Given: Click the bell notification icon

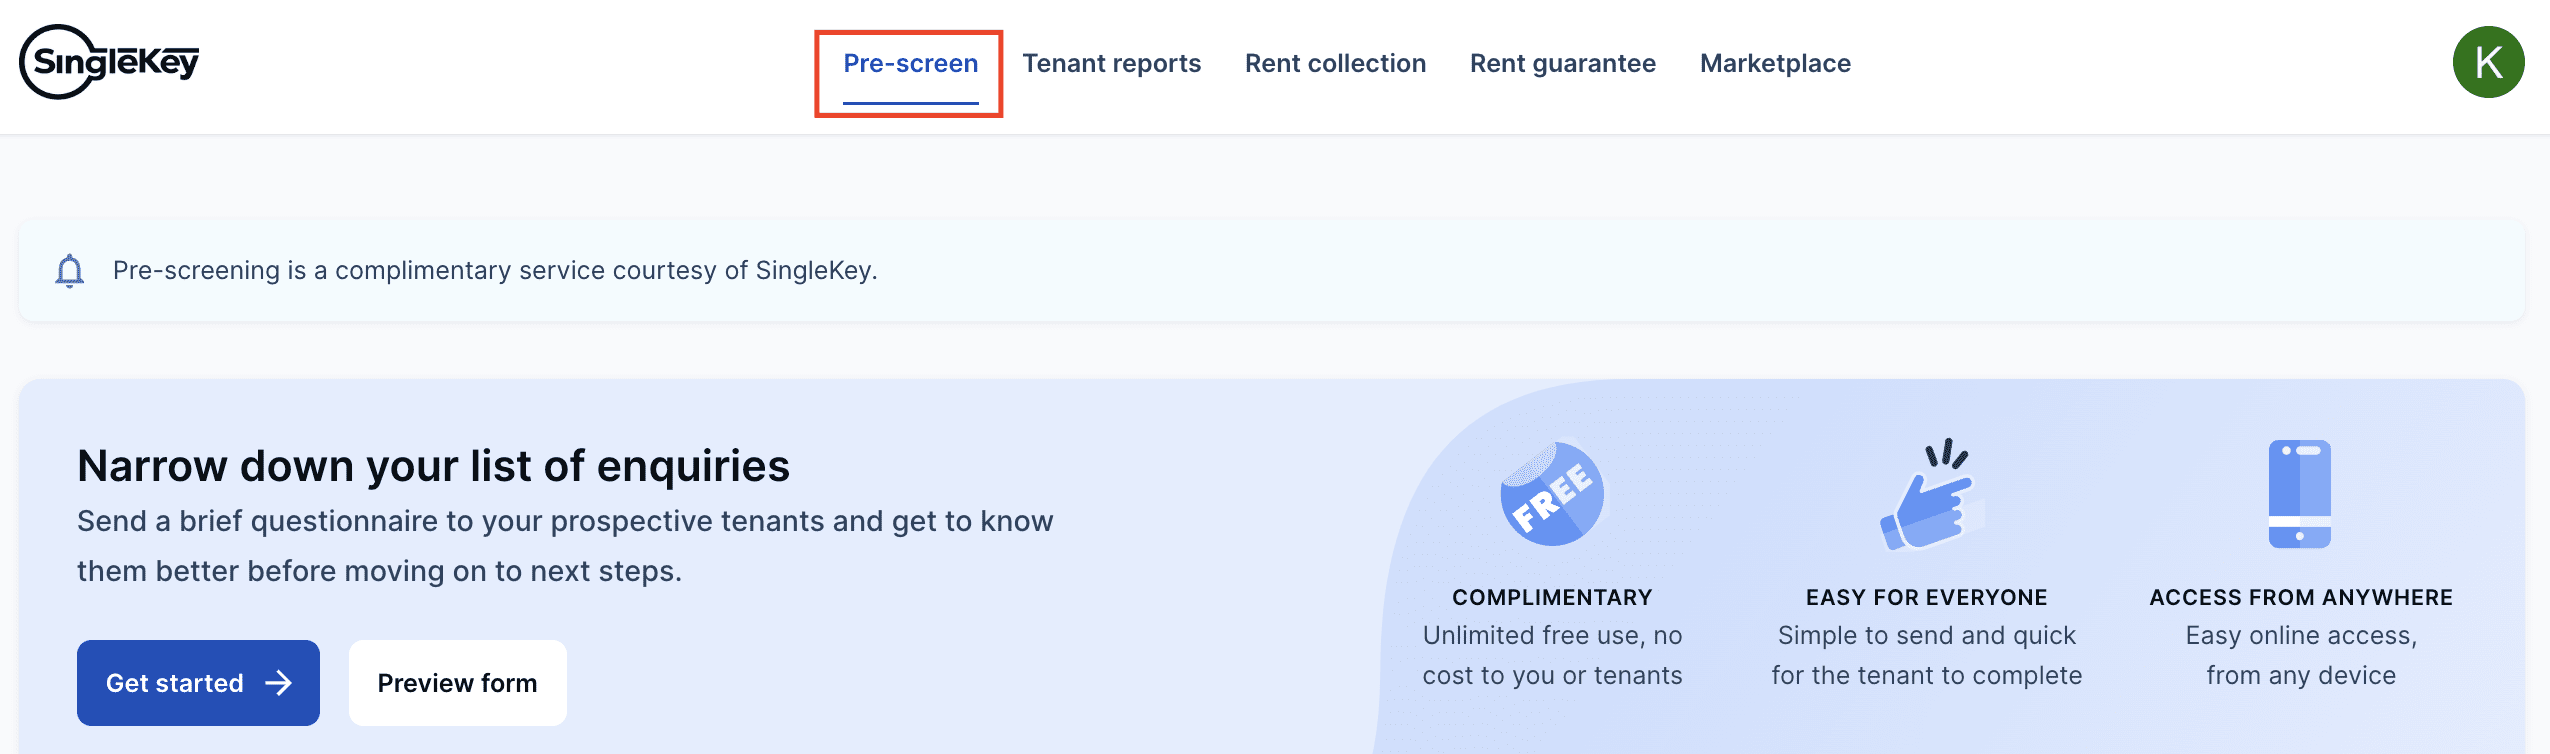Looking at the screenshot, I should pos(69,271).
